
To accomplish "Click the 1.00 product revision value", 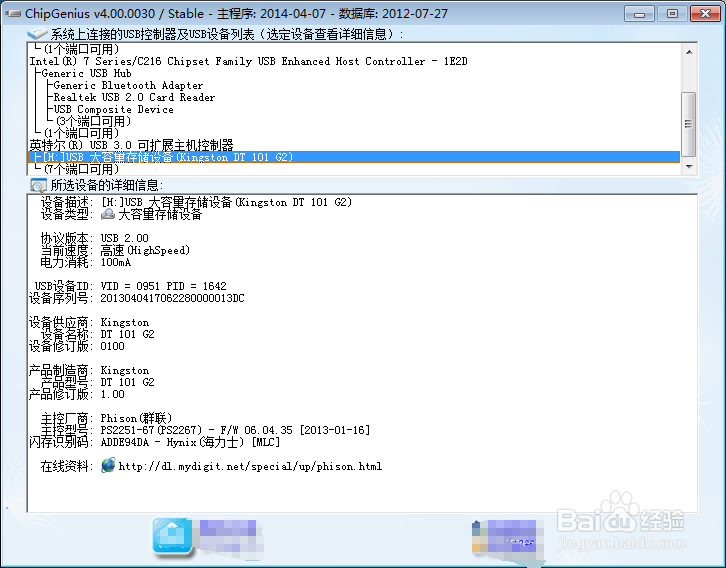I will pyautogui.click(x=113, y=394).
